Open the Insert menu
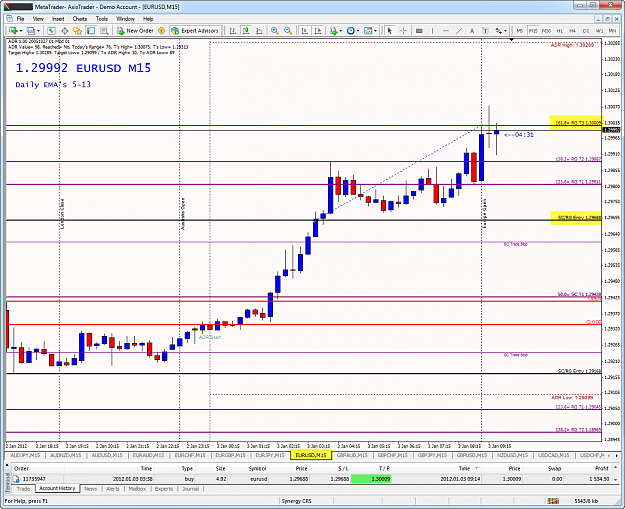 point(58,19)
